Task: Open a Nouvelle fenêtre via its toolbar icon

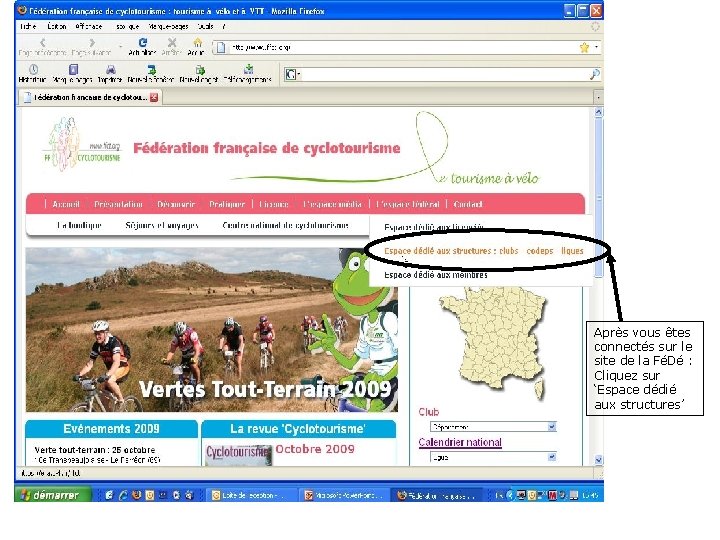Action: pos(151,69)
